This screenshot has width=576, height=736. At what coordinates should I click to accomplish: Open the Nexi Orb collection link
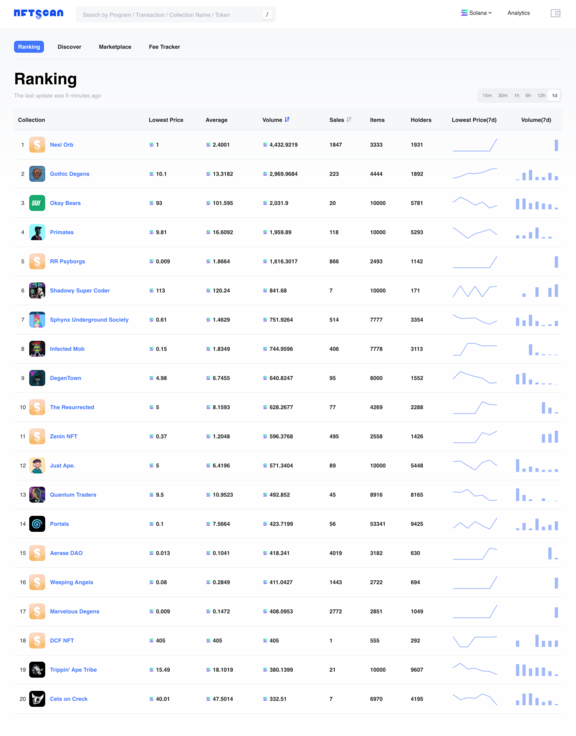point(61,145)
